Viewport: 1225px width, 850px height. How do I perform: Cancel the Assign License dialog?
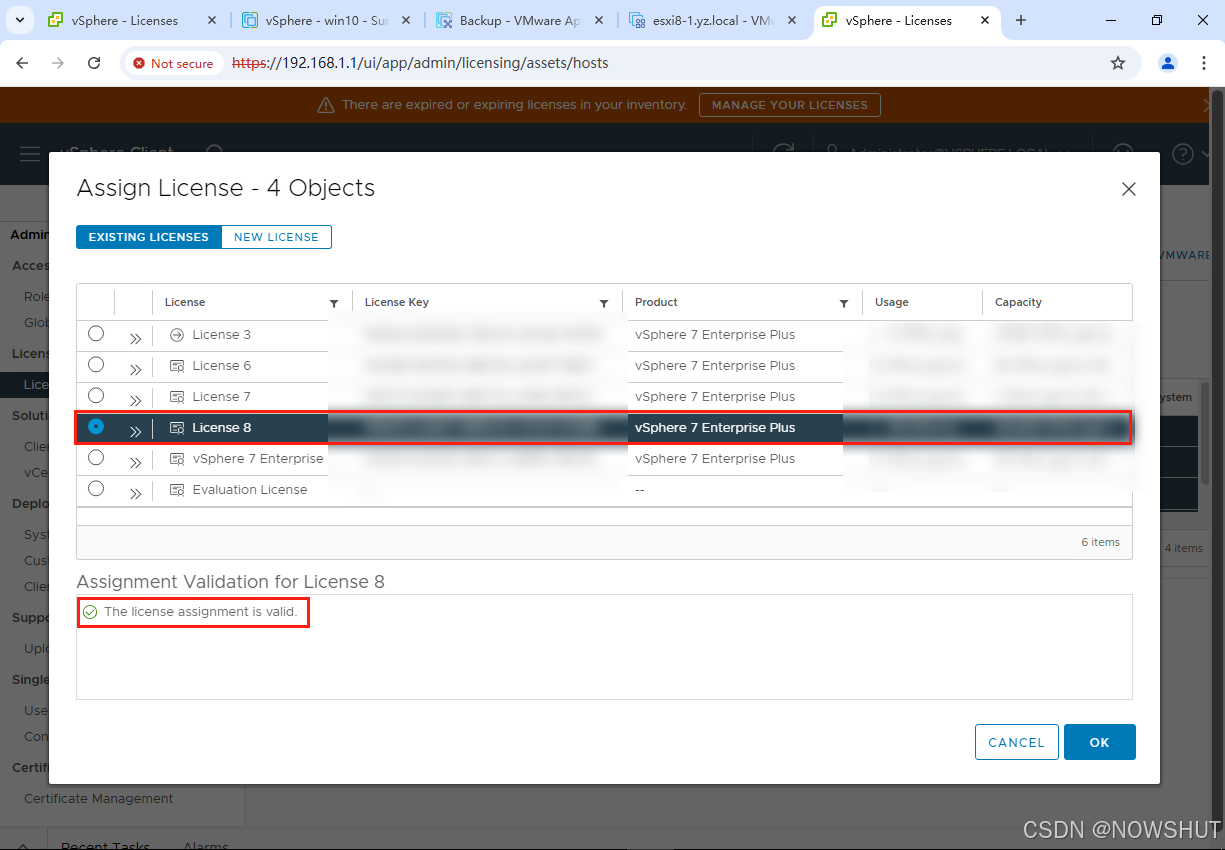click(1016, 742)
